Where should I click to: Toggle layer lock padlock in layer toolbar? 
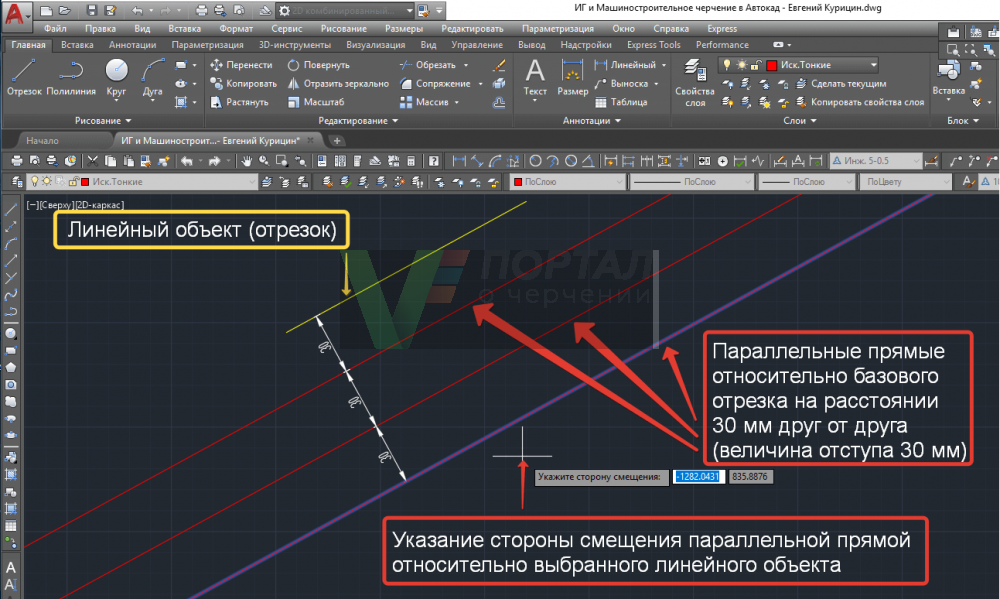click(73, 182)
